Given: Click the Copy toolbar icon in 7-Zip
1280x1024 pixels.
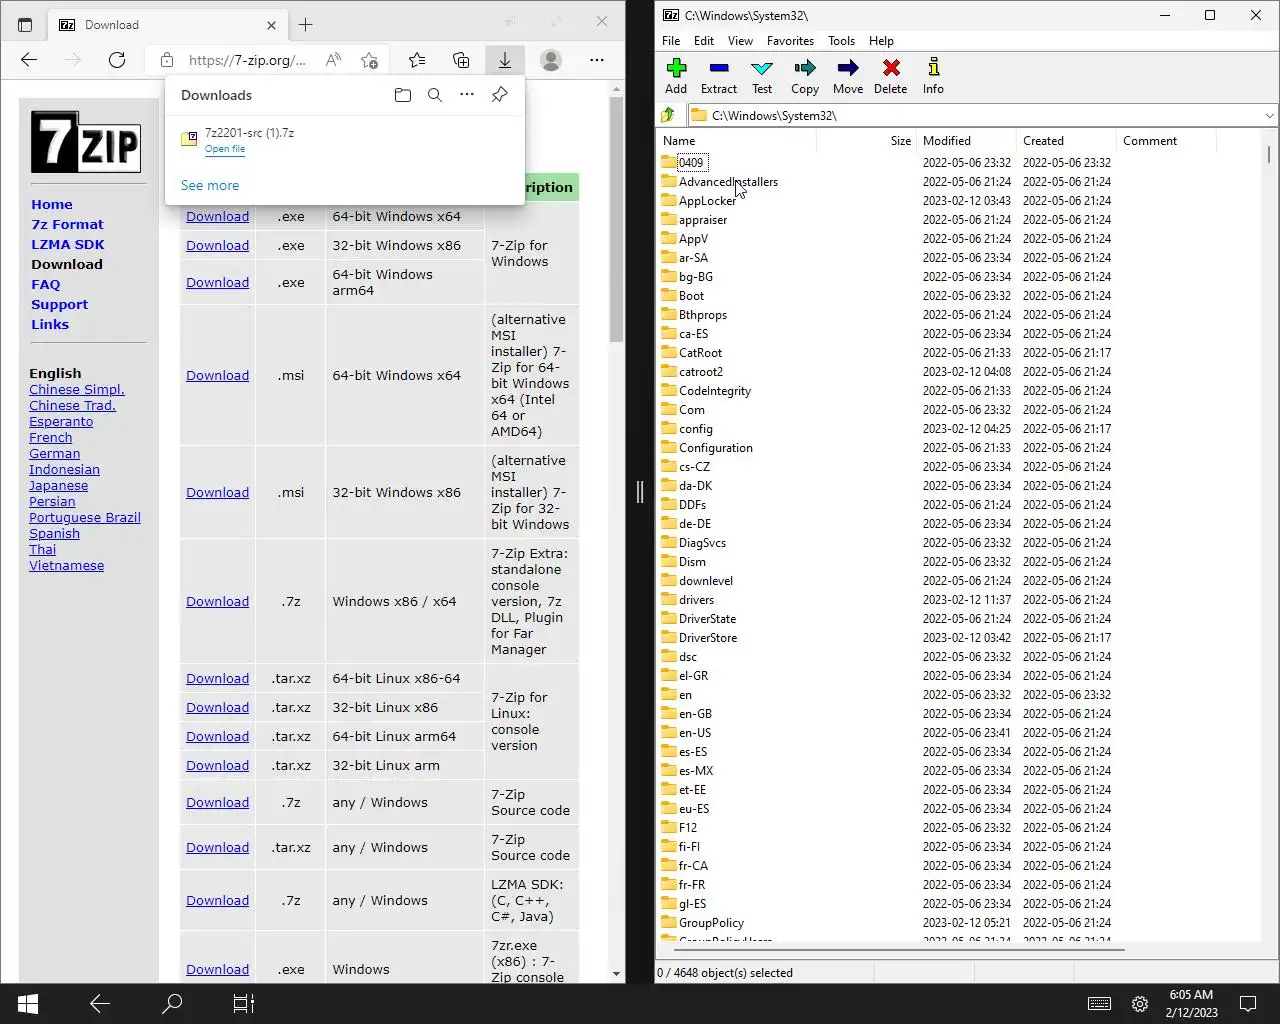Looking at the screenshot, I should tap(805, 76).
